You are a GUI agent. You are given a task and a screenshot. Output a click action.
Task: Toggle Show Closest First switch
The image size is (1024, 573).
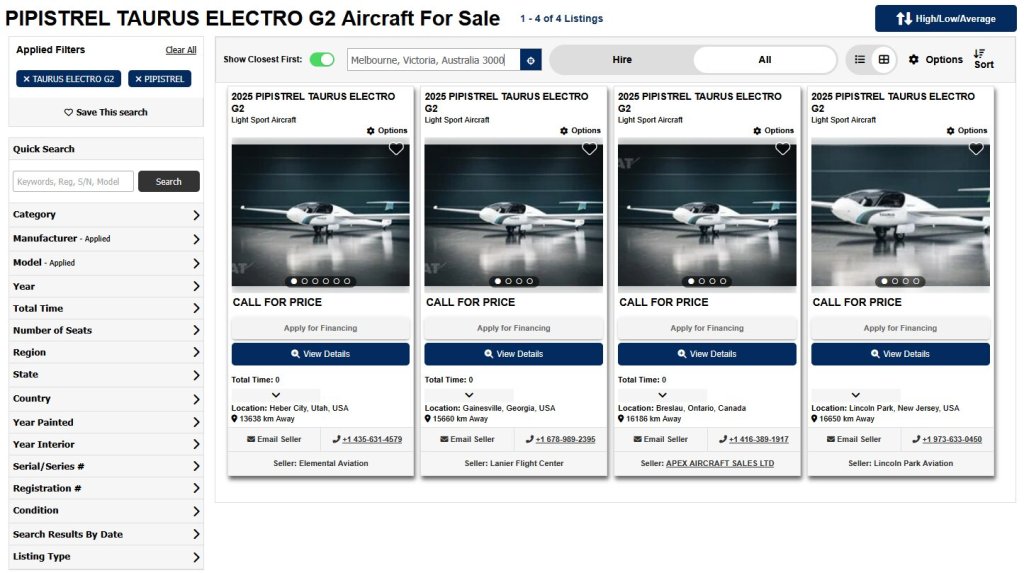322,60
